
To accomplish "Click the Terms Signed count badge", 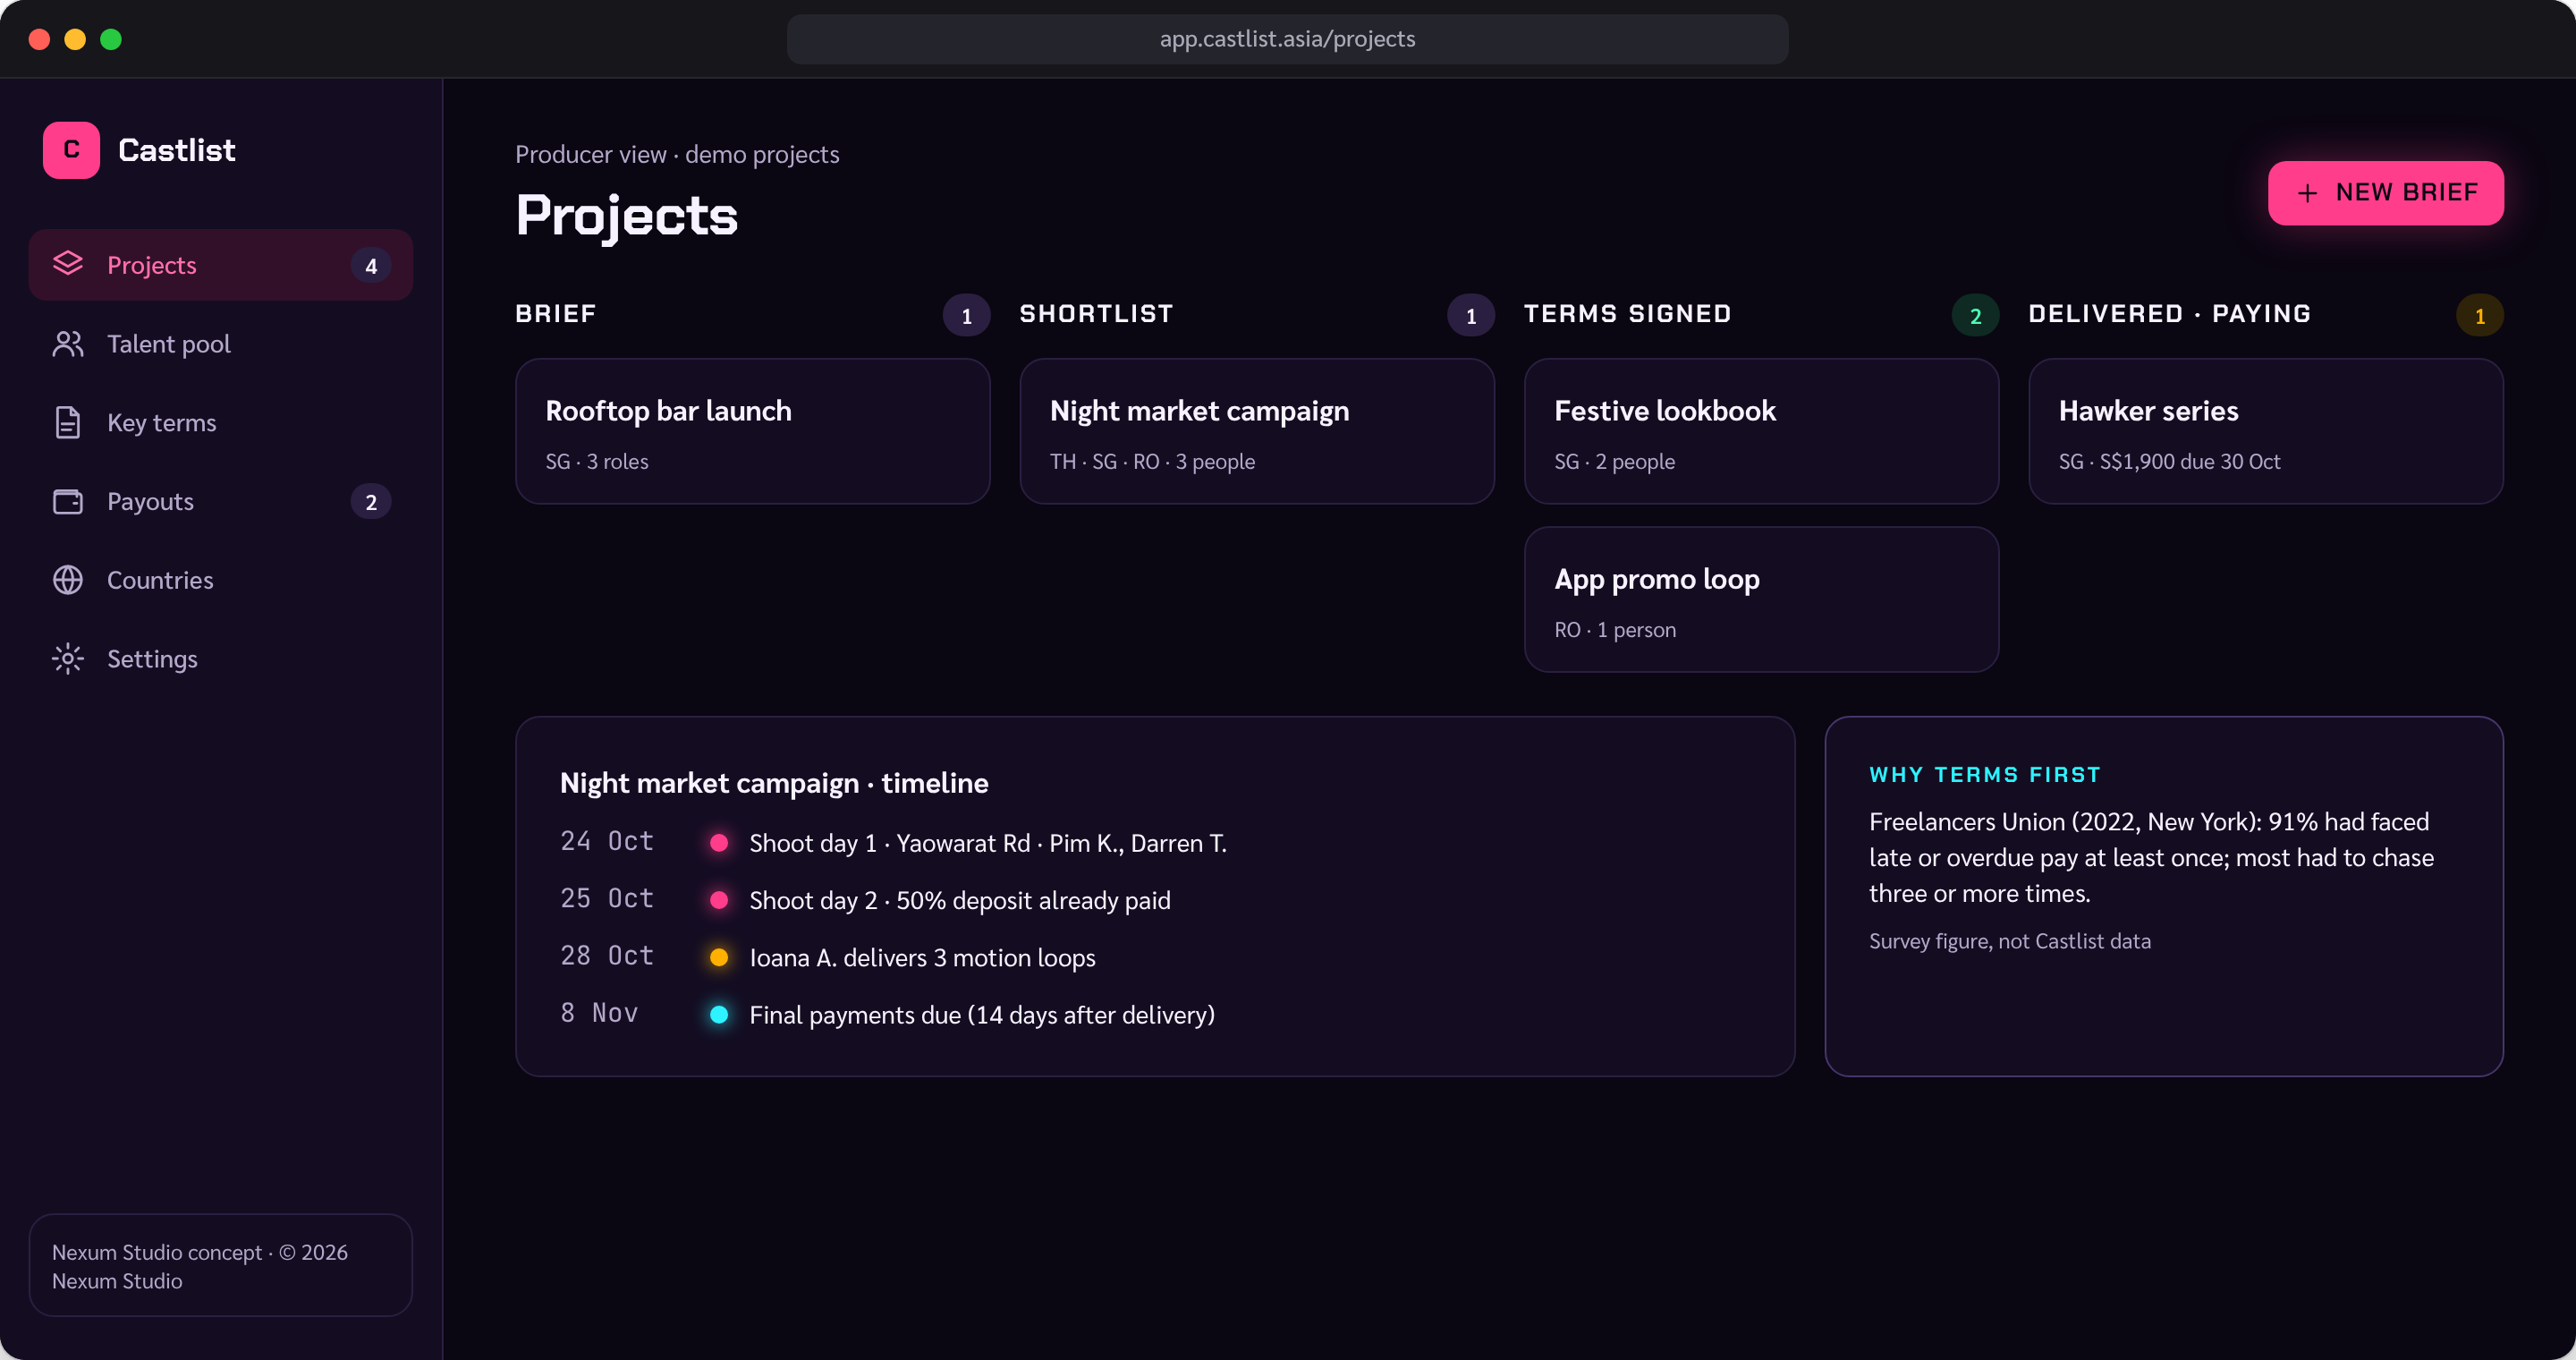I will pos(1975,316).
